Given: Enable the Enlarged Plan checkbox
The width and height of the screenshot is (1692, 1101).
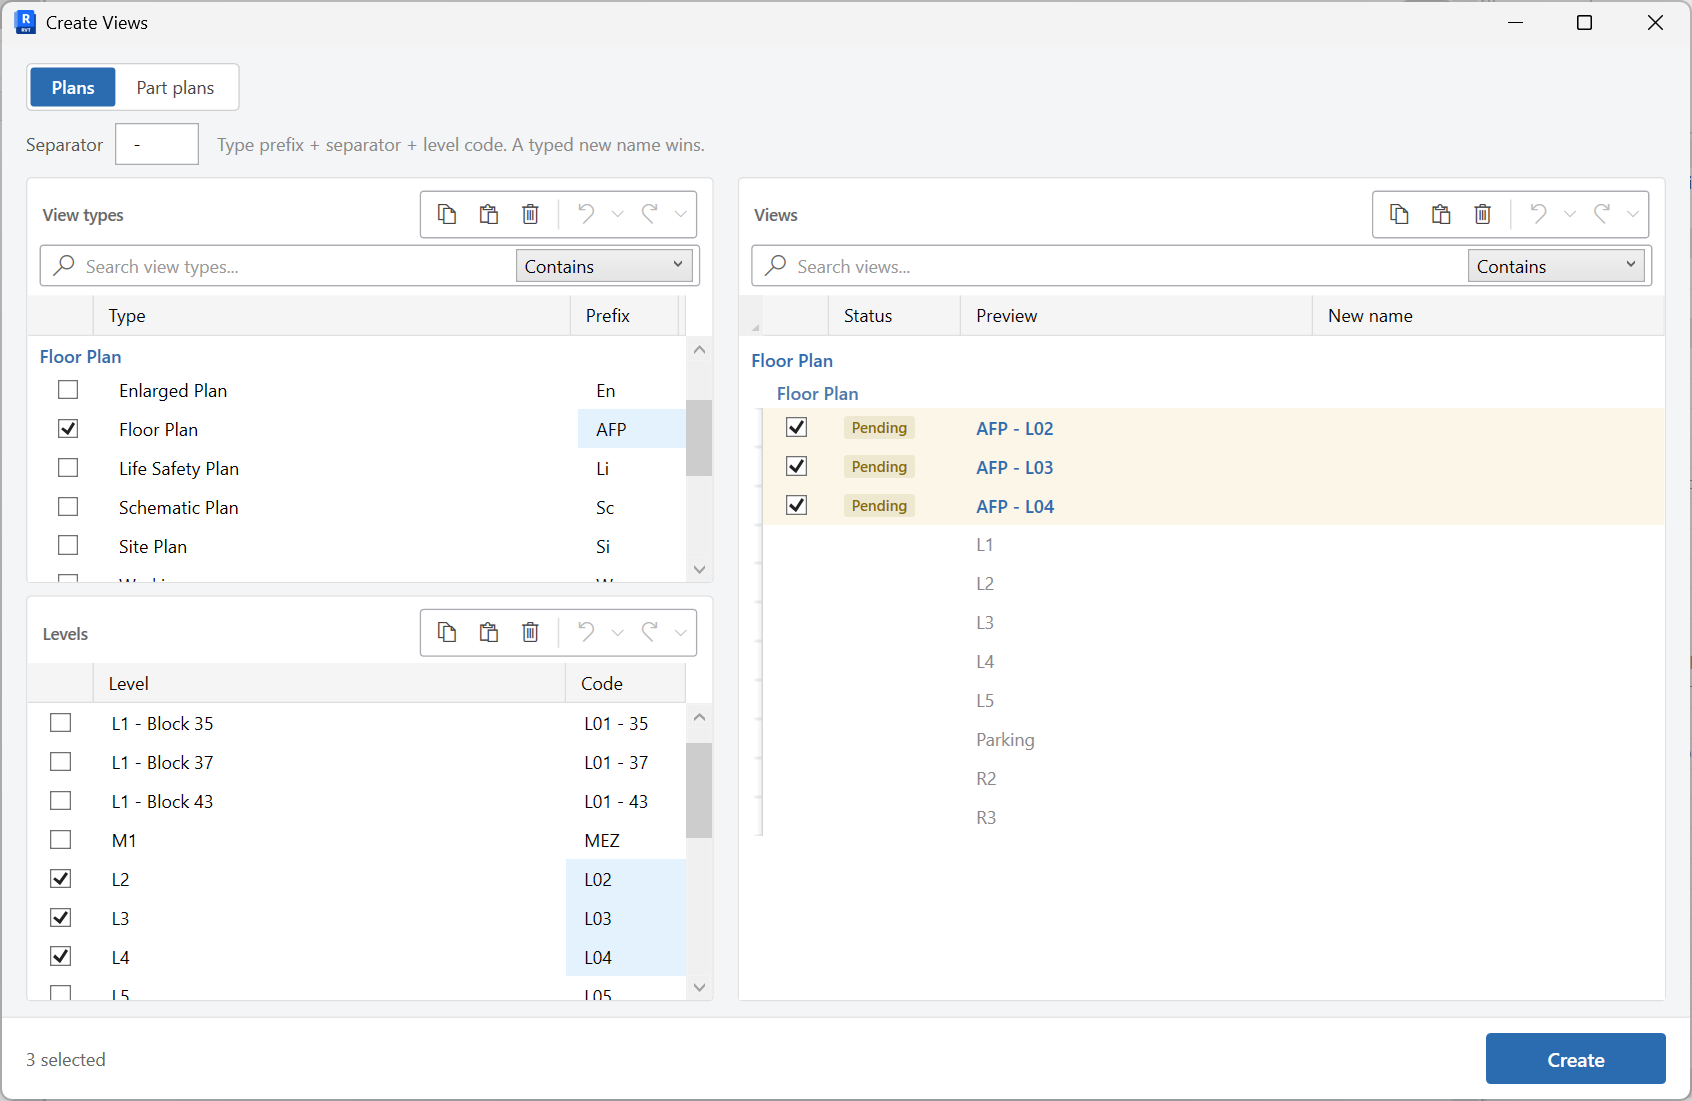Looking at the screenshot, I should (x=68, y=390).
